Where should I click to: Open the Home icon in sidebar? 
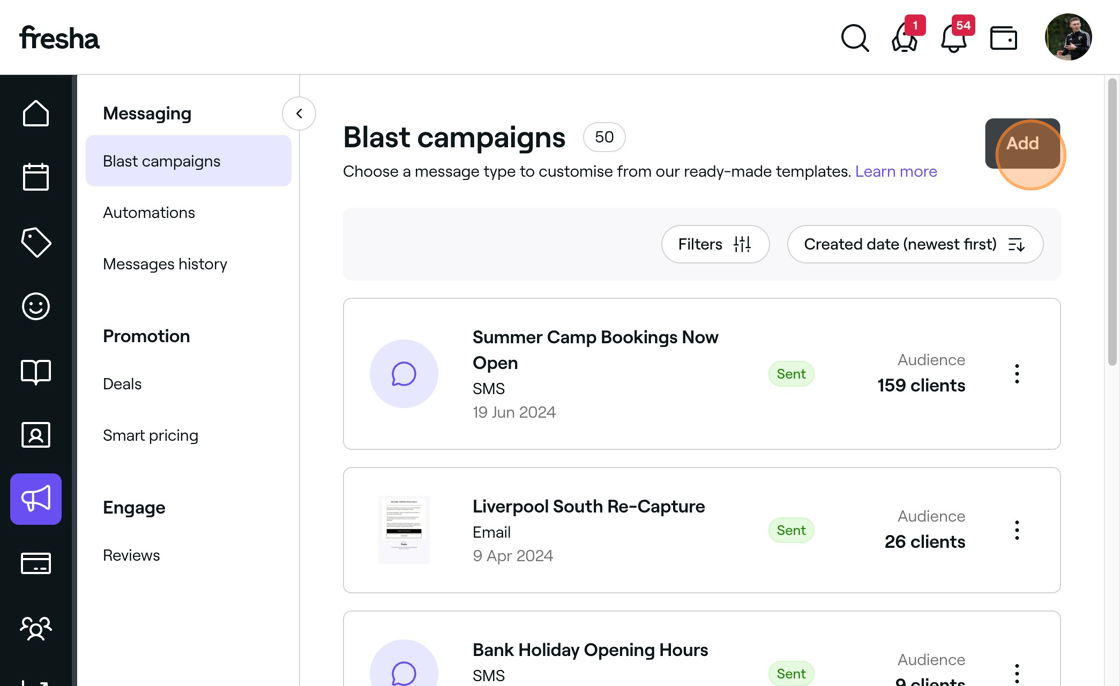tap(36, 113)
